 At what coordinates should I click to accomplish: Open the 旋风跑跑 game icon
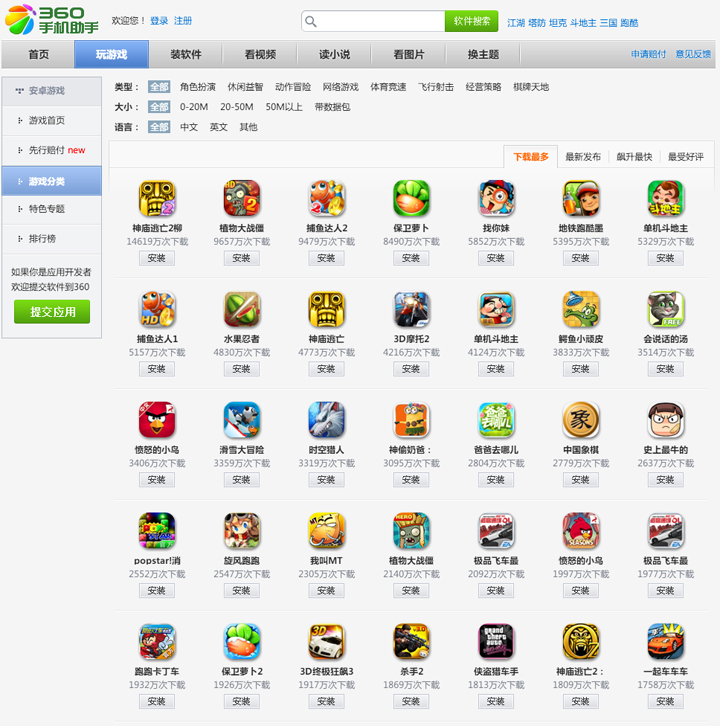(242, 531)
